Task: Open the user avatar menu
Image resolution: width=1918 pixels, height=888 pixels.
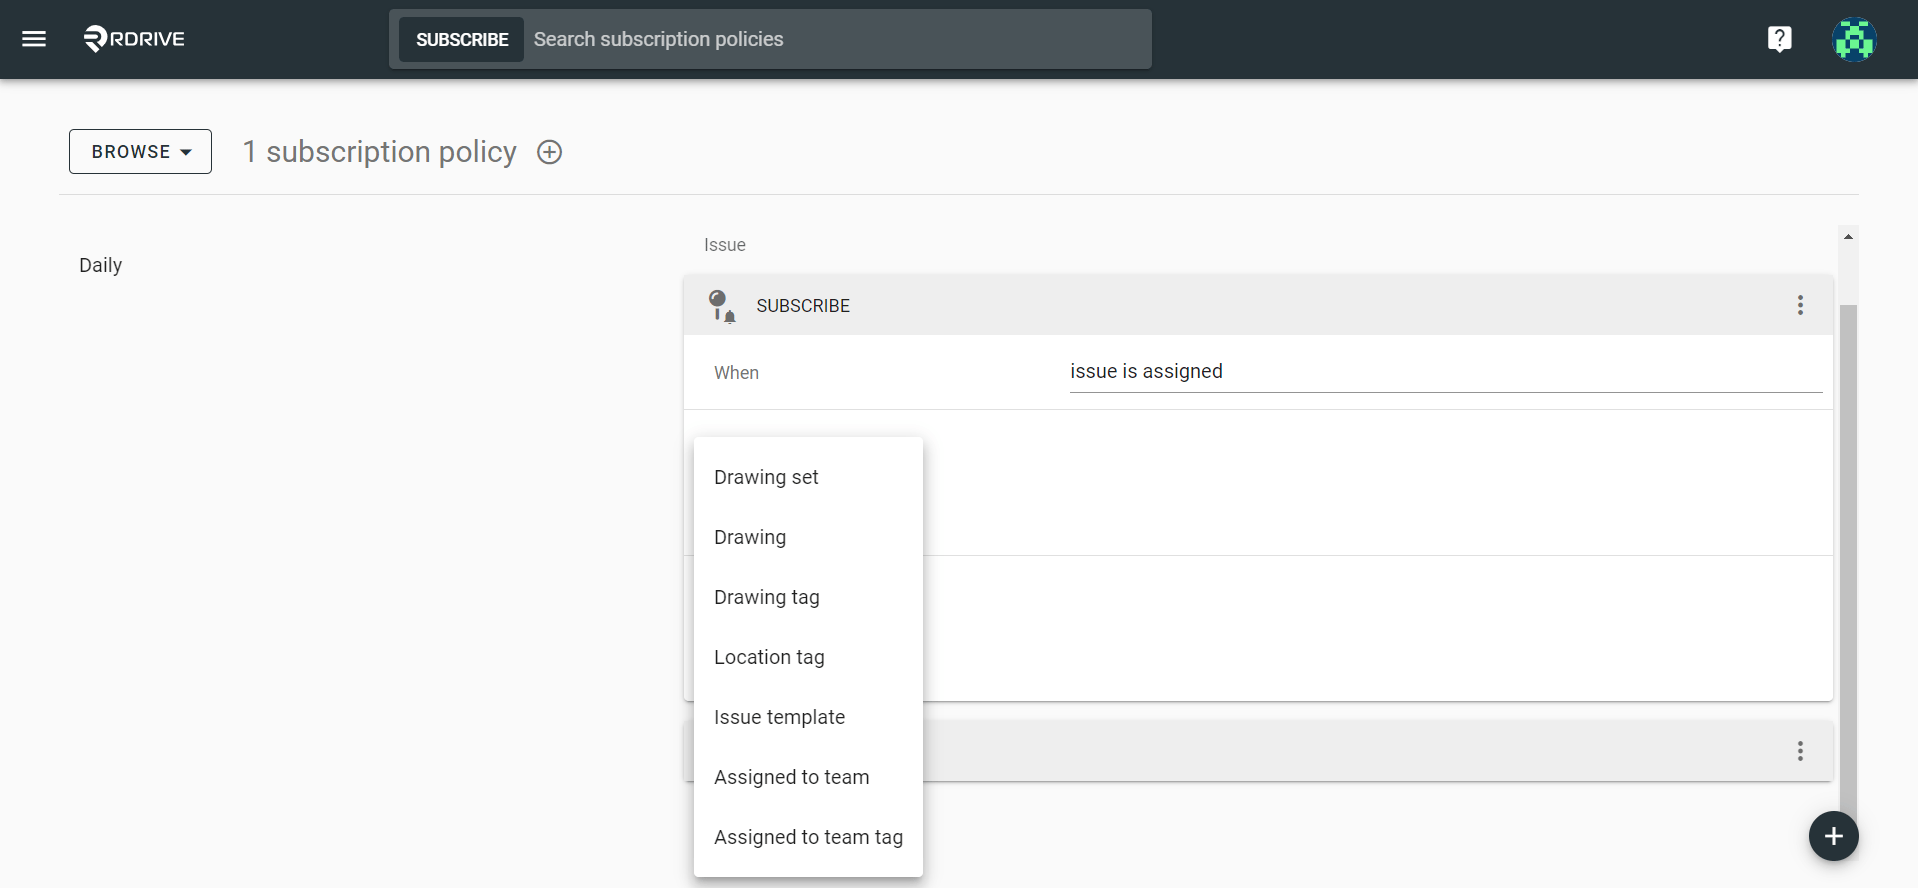Action: (1854, 40)
